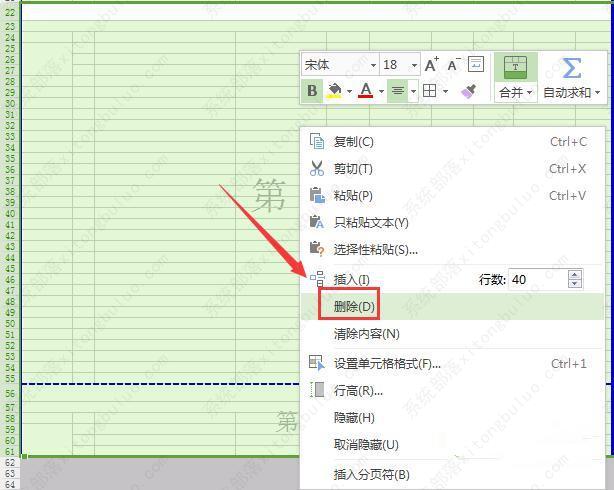The image size is (614, 490).
Task: Click the increase font size icon
Action: point(431,65)
